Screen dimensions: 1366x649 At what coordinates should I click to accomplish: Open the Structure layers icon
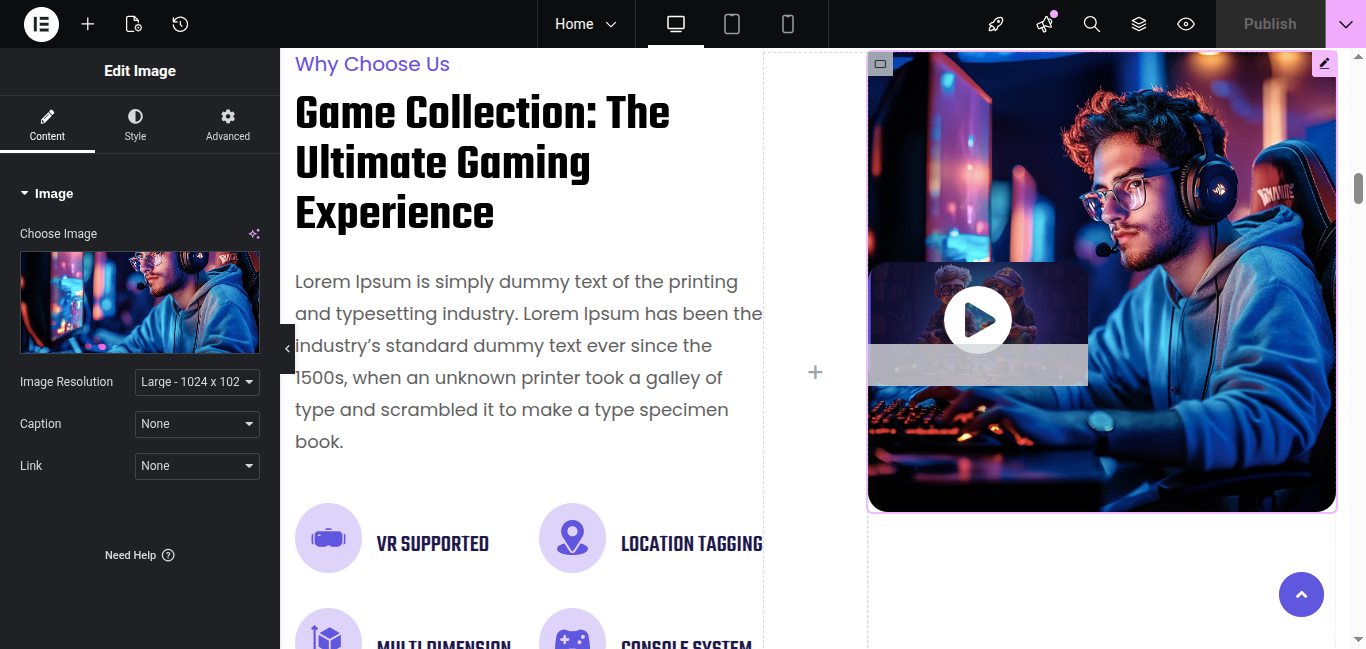coord(1139,24)
